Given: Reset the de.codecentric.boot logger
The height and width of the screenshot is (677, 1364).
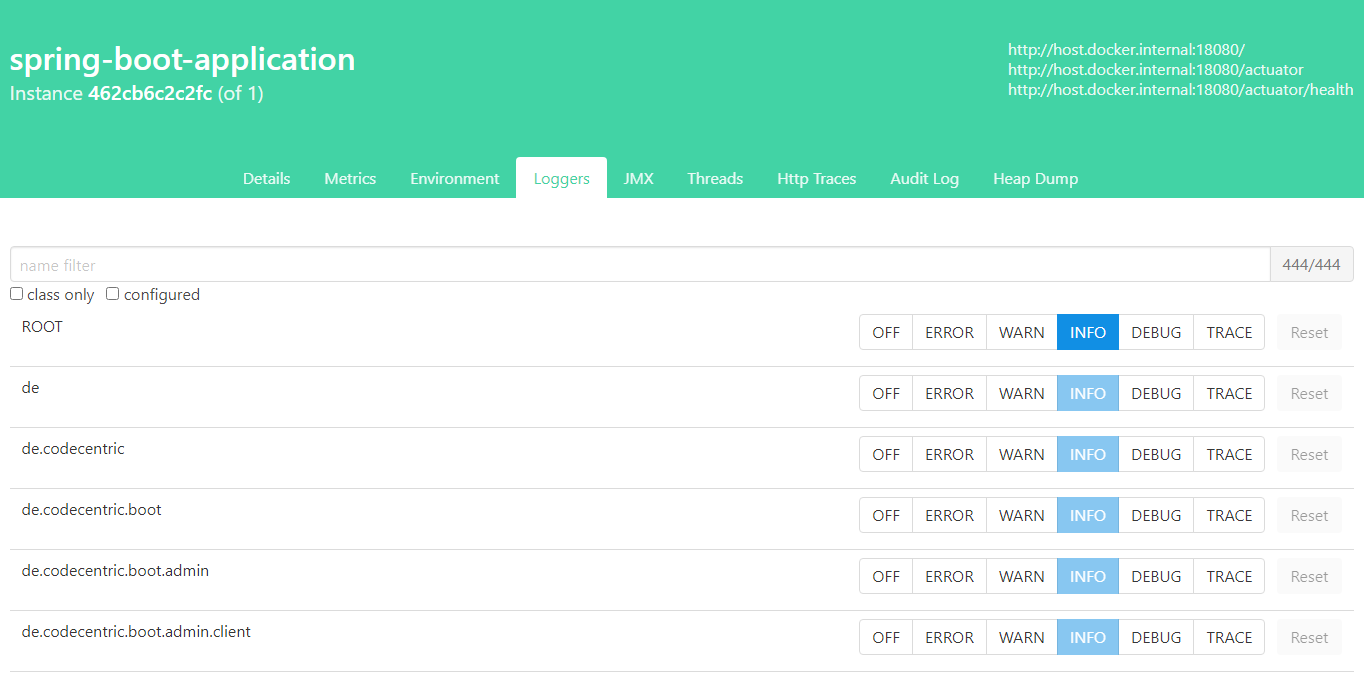Looking at the screenshot, I should pyautogui.click(x=1309, y=515).
